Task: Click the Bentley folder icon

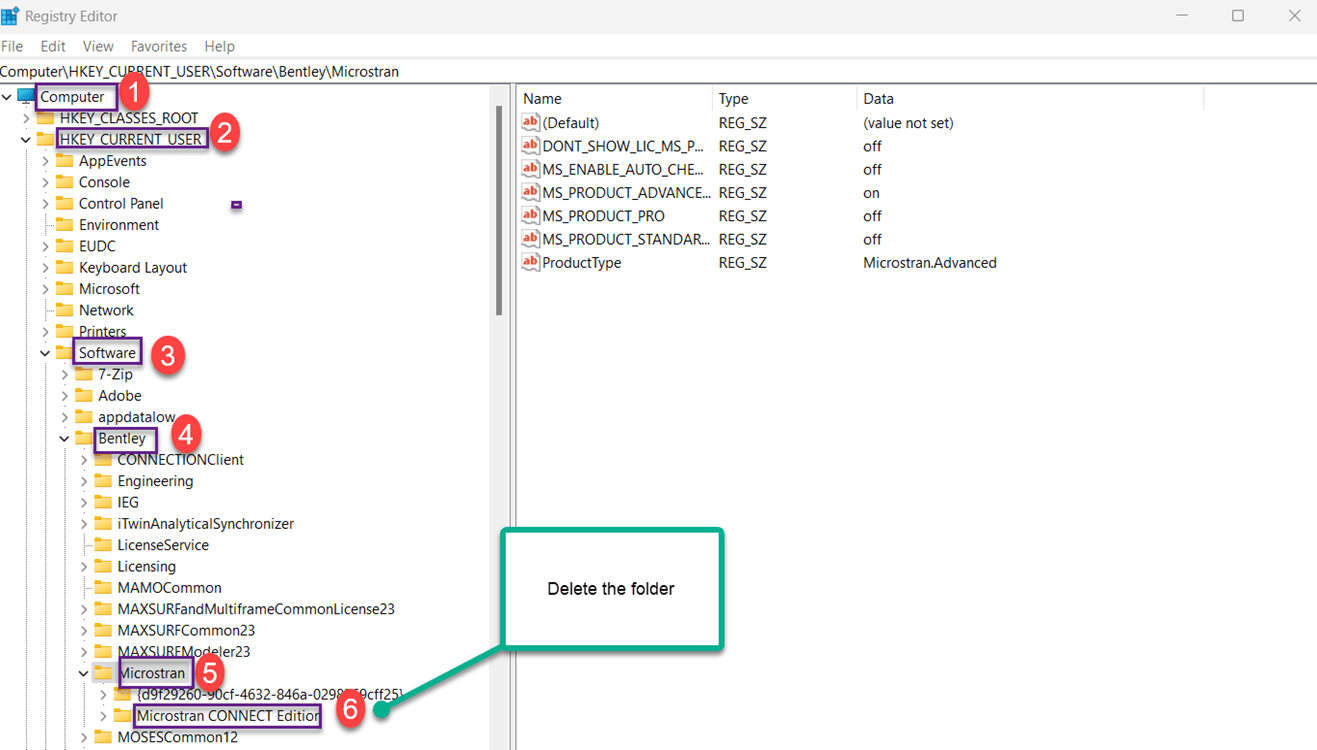Action: (x=85, y=438)
